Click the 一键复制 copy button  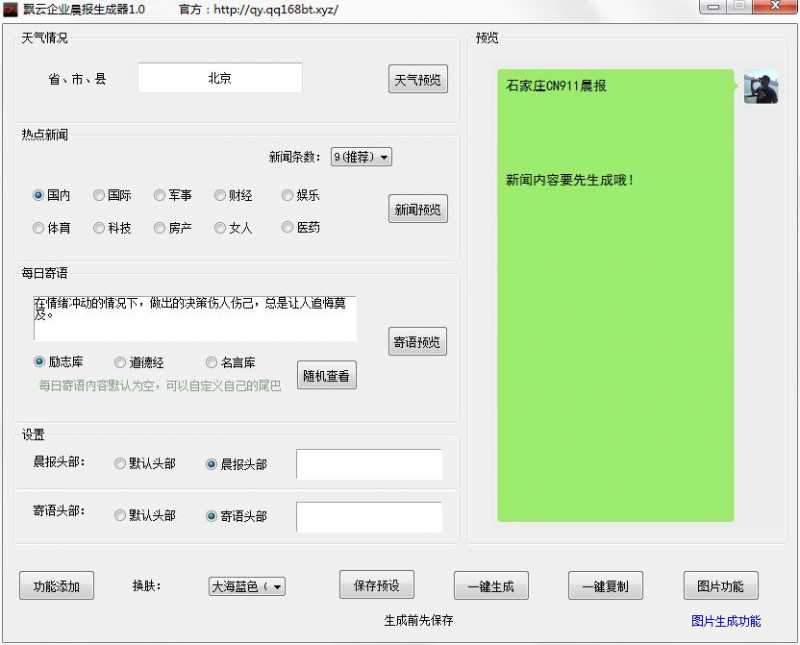[605, 585]
